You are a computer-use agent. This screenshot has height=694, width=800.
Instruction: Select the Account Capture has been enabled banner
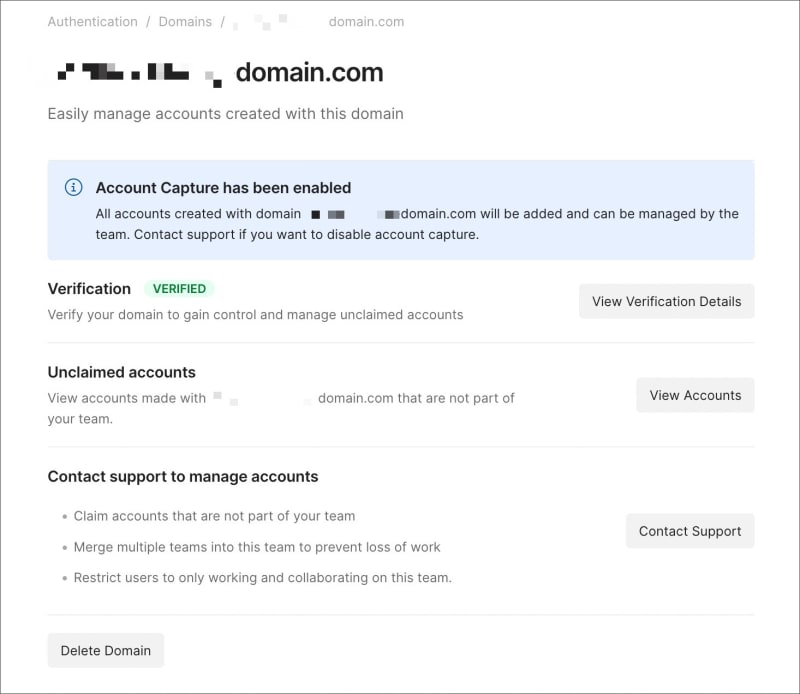pyautogui.click(x=223, y=187)
